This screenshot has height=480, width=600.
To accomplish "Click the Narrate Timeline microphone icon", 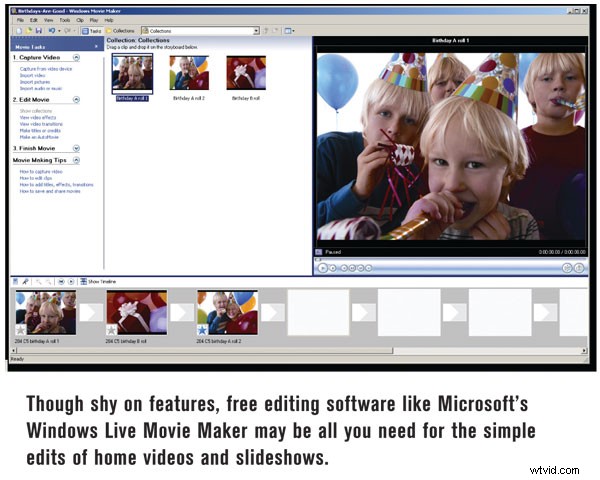I will [x=25, y=282].
